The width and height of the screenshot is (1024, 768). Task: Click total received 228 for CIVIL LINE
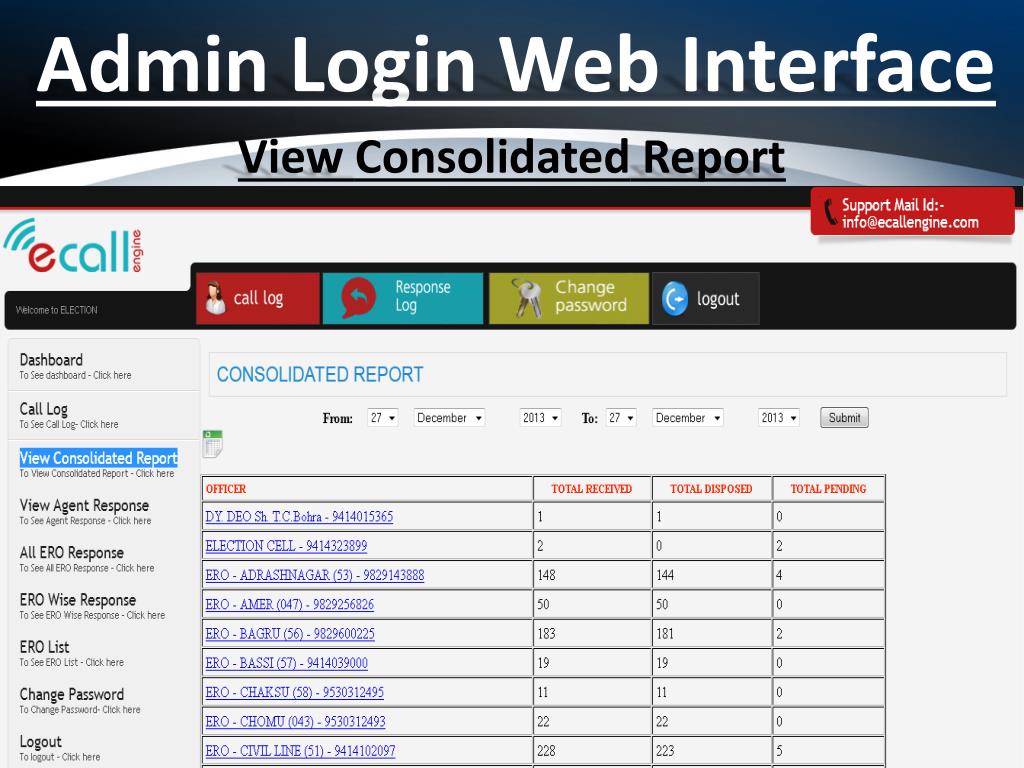click(546, 751)
